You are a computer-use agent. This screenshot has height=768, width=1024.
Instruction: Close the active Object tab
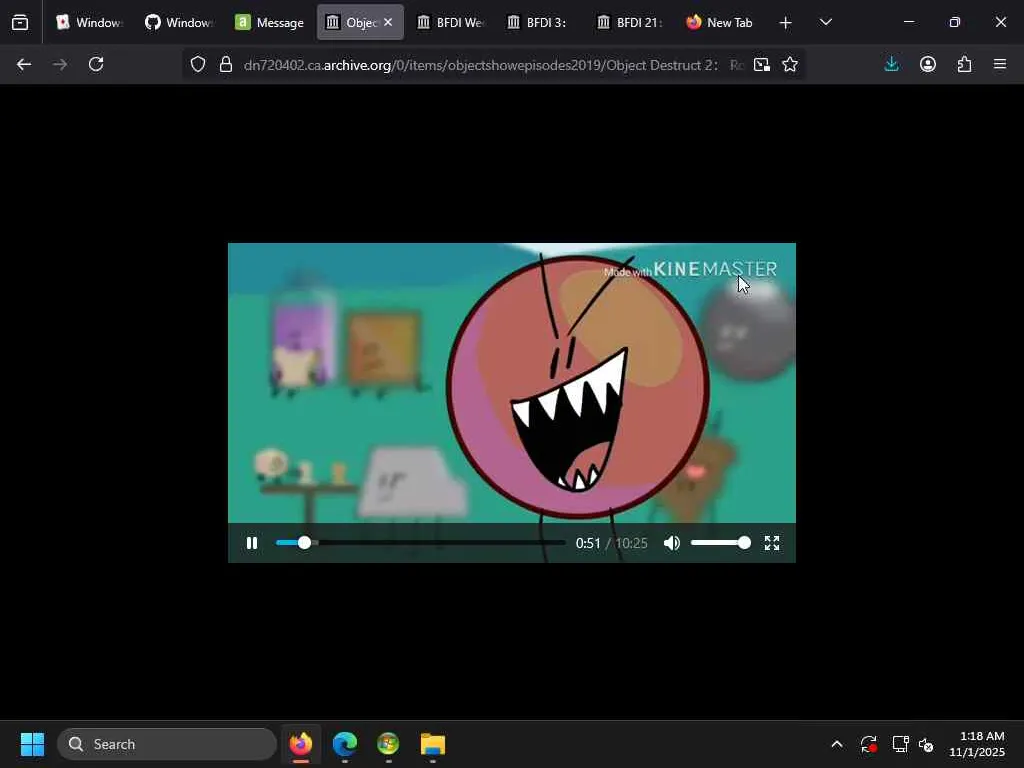(388, 22)
